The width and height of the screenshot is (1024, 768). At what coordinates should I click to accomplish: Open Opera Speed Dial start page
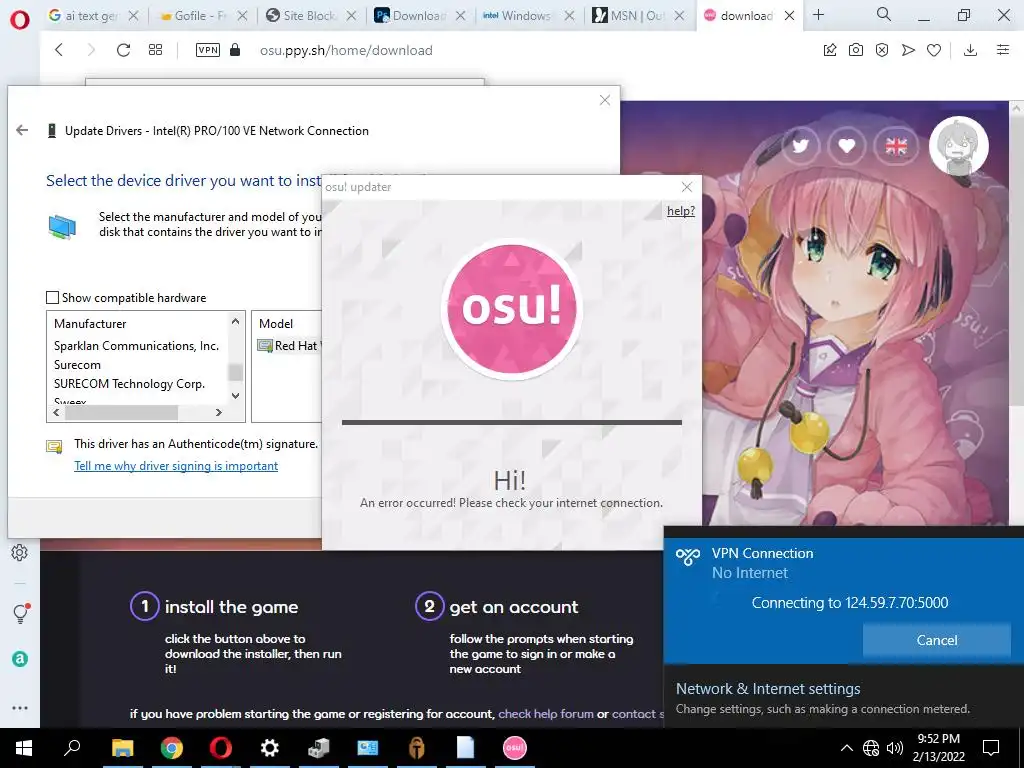(x=155, y=50)
